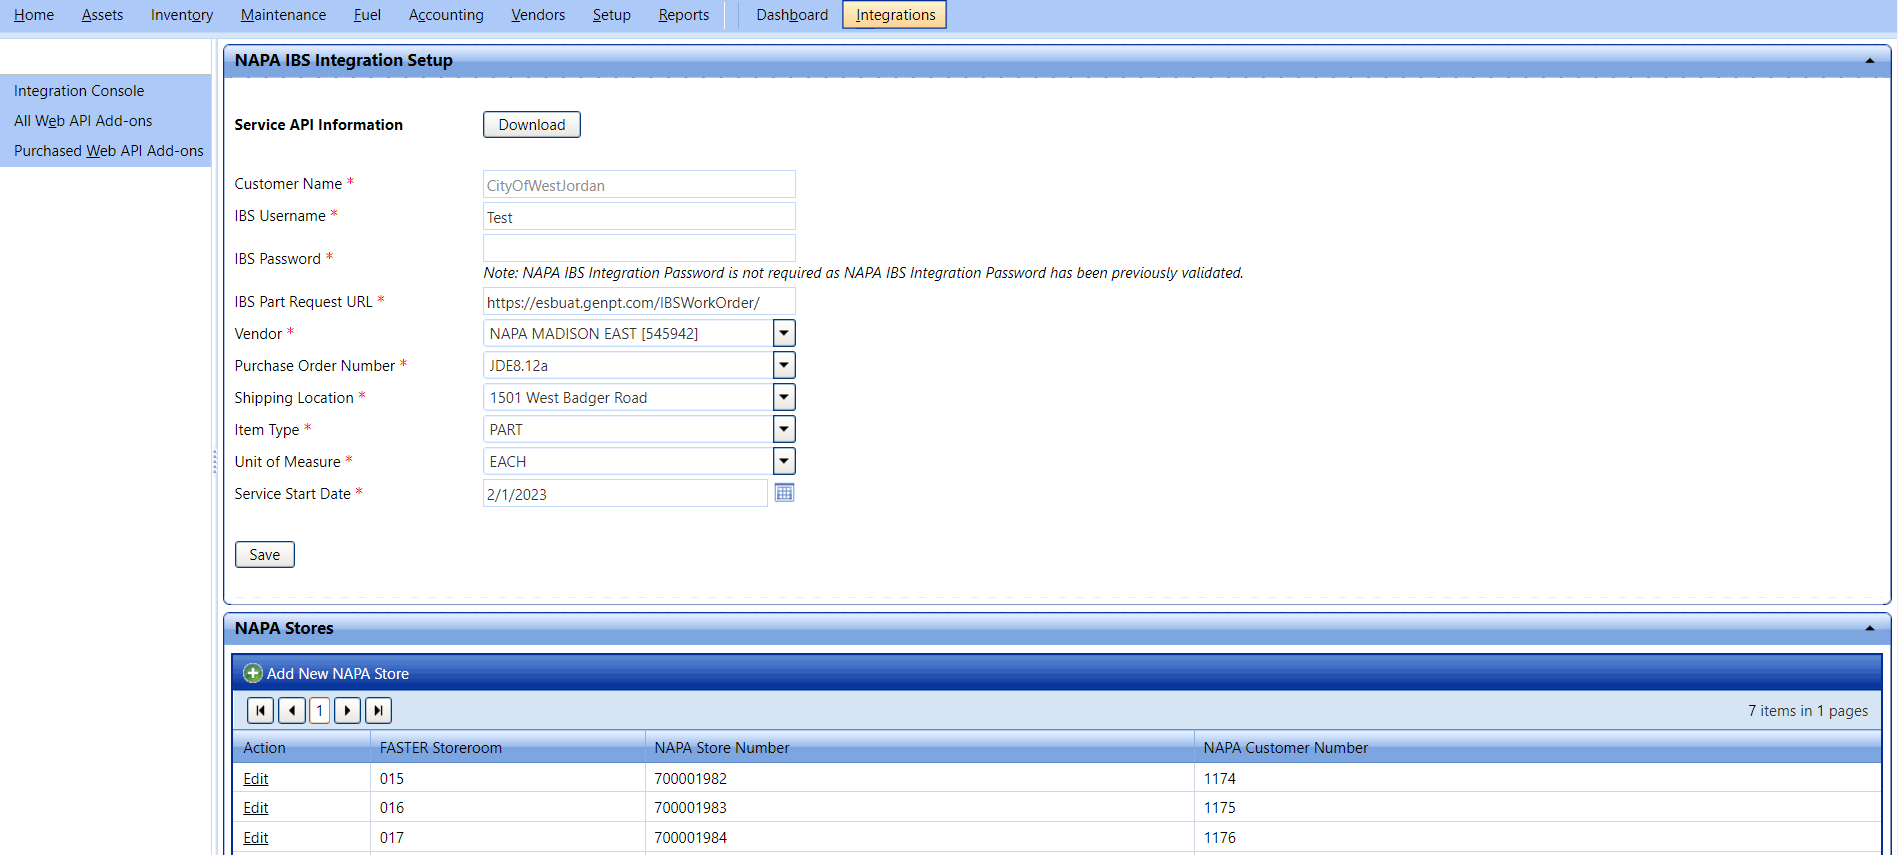Open the Accounting menu

click(x=446, y=15)
